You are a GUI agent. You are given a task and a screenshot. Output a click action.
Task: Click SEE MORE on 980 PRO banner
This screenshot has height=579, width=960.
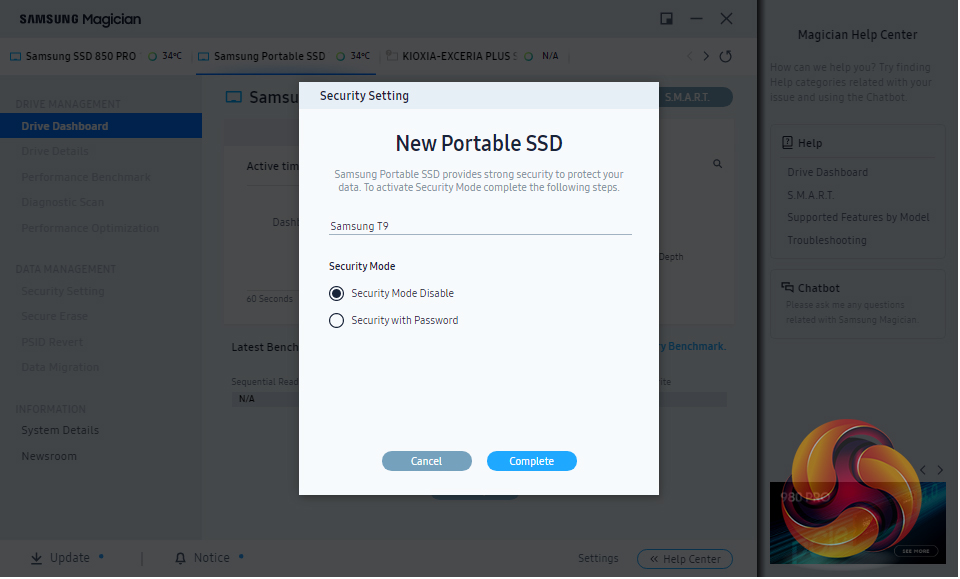[916, 552]
